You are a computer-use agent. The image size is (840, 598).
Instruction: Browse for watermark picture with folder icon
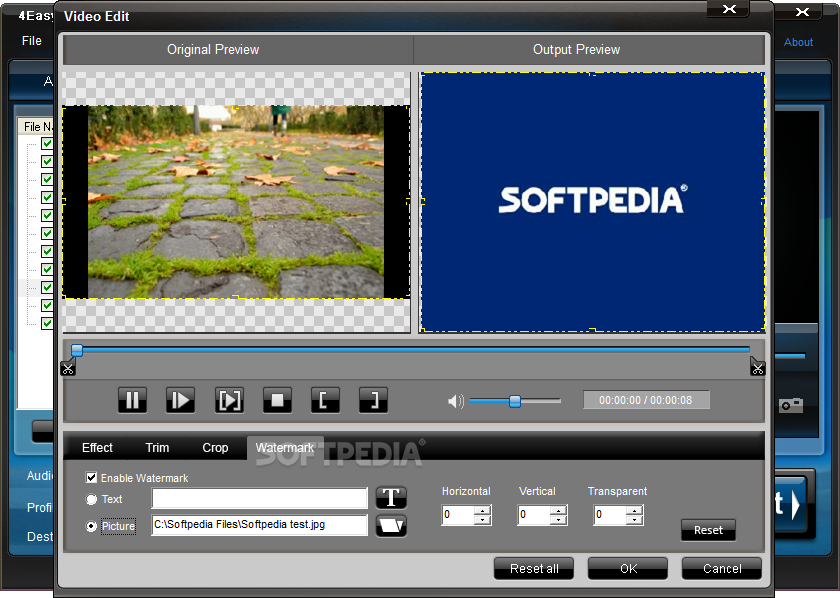[x=391, y=526]
